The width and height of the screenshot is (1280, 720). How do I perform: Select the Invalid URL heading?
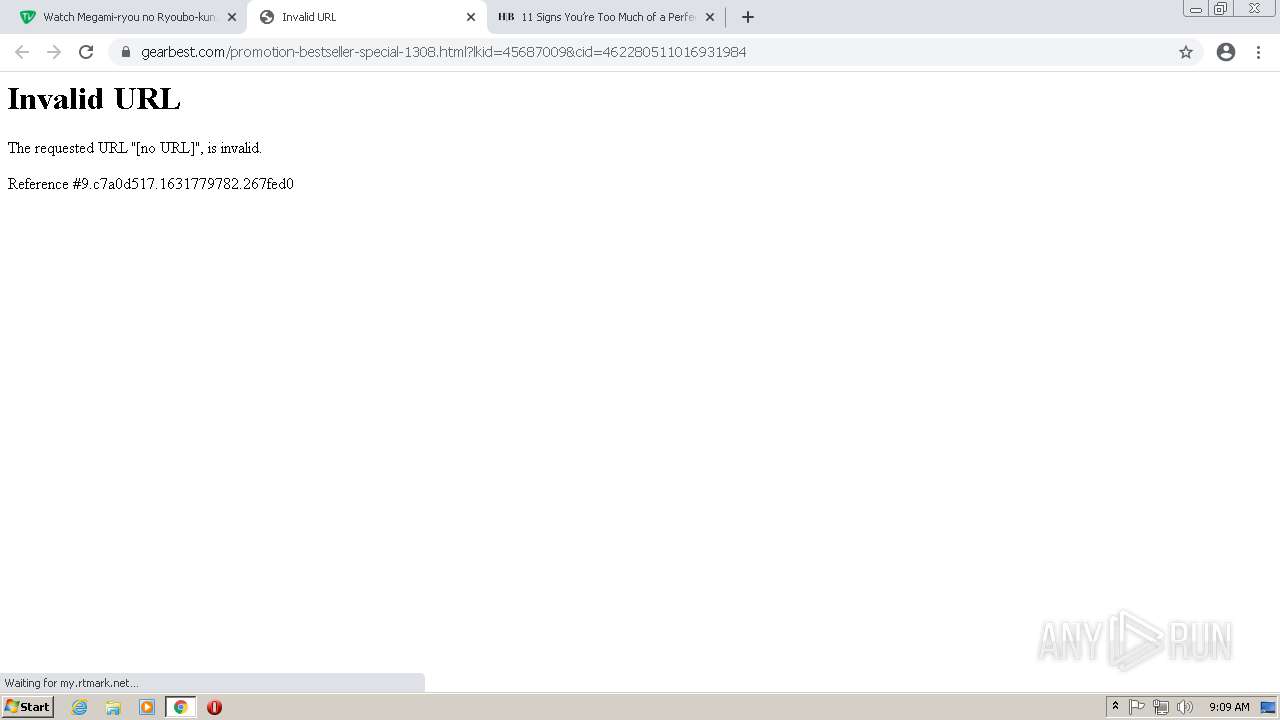pos(94,99)
